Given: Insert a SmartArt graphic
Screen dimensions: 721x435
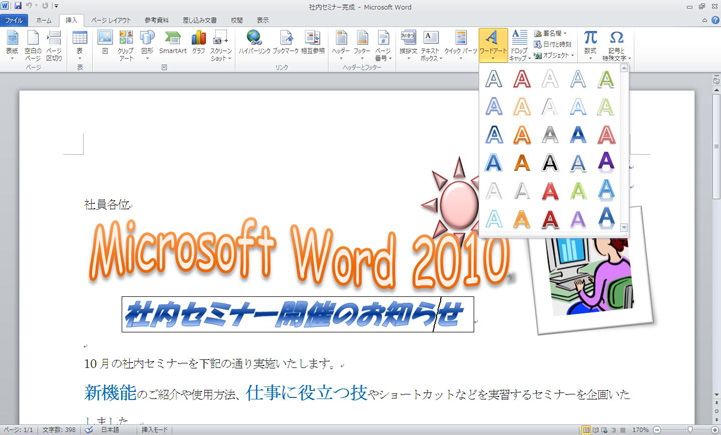Looking at the screenshot, I should click(x=173, y=42).
